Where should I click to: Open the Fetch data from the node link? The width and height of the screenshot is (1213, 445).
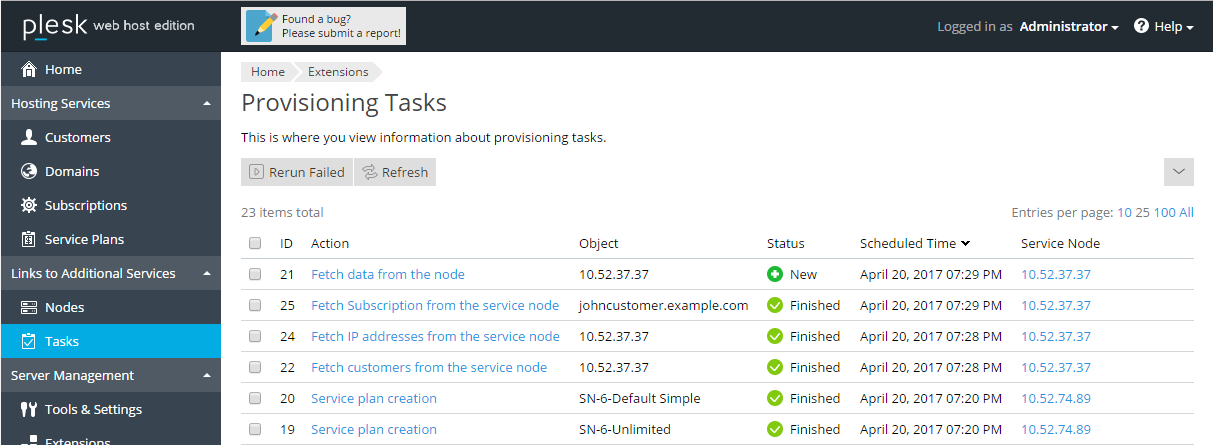388,274
